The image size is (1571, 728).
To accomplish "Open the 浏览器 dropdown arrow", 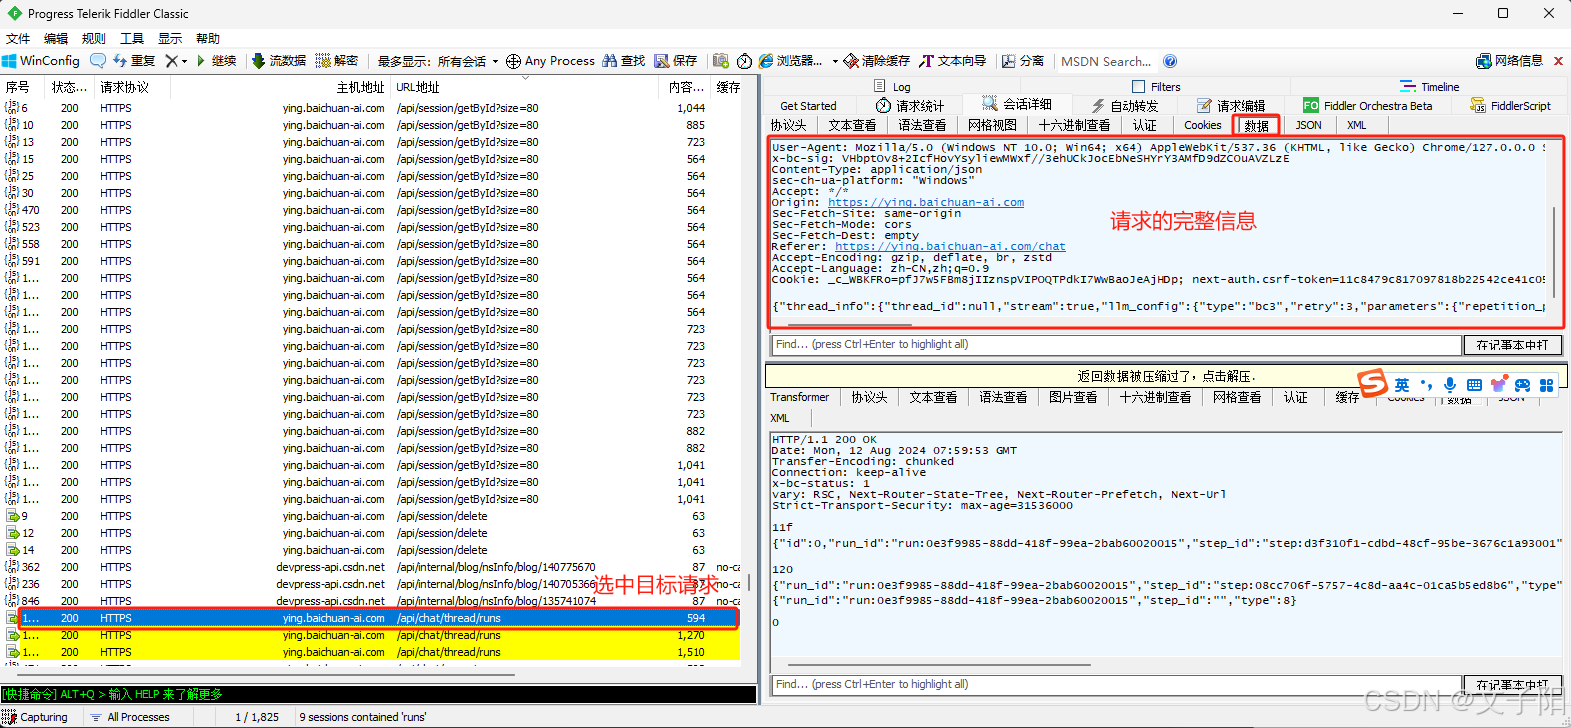I will click(x=835, y=61).
